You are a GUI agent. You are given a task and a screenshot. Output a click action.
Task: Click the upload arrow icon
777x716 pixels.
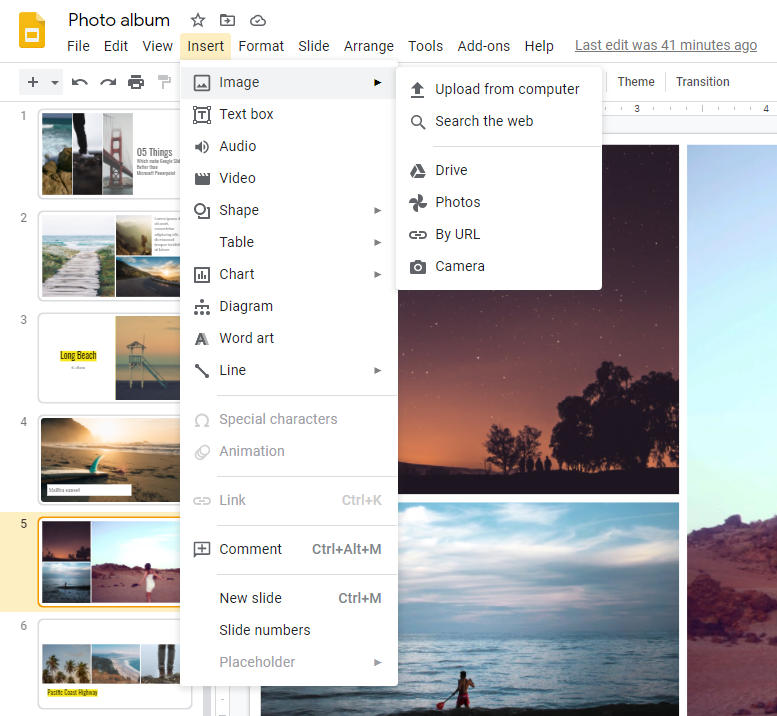[x=417, y=90]
